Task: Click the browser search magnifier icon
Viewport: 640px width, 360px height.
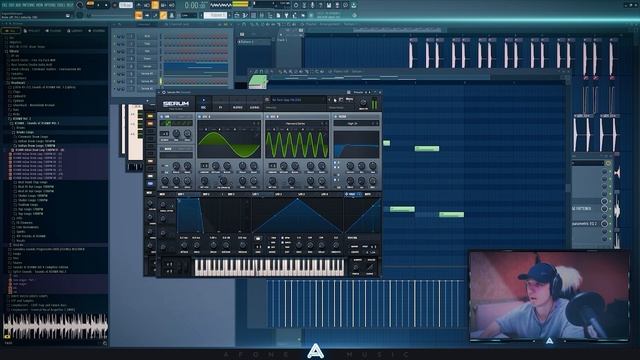Action: point(105,343)
